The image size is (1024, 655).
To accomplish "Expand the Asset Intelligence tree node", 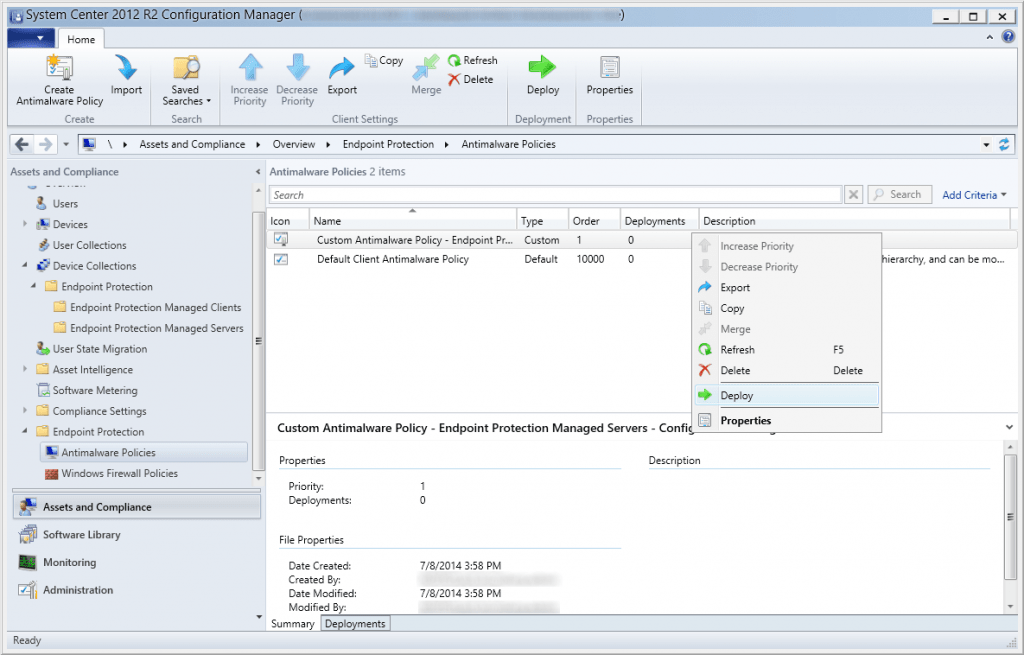I will coord(25,369).
